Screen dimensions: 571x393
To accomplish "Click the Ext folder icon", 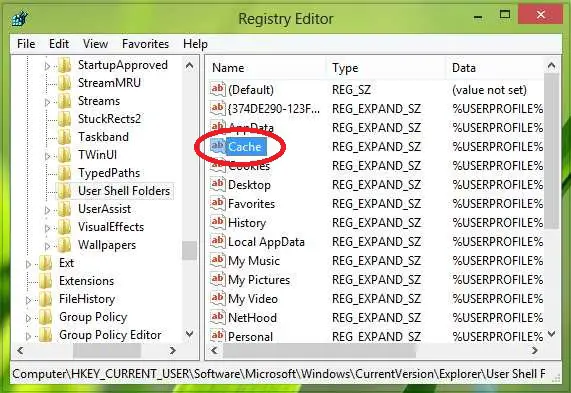I will tap(46, 263).
